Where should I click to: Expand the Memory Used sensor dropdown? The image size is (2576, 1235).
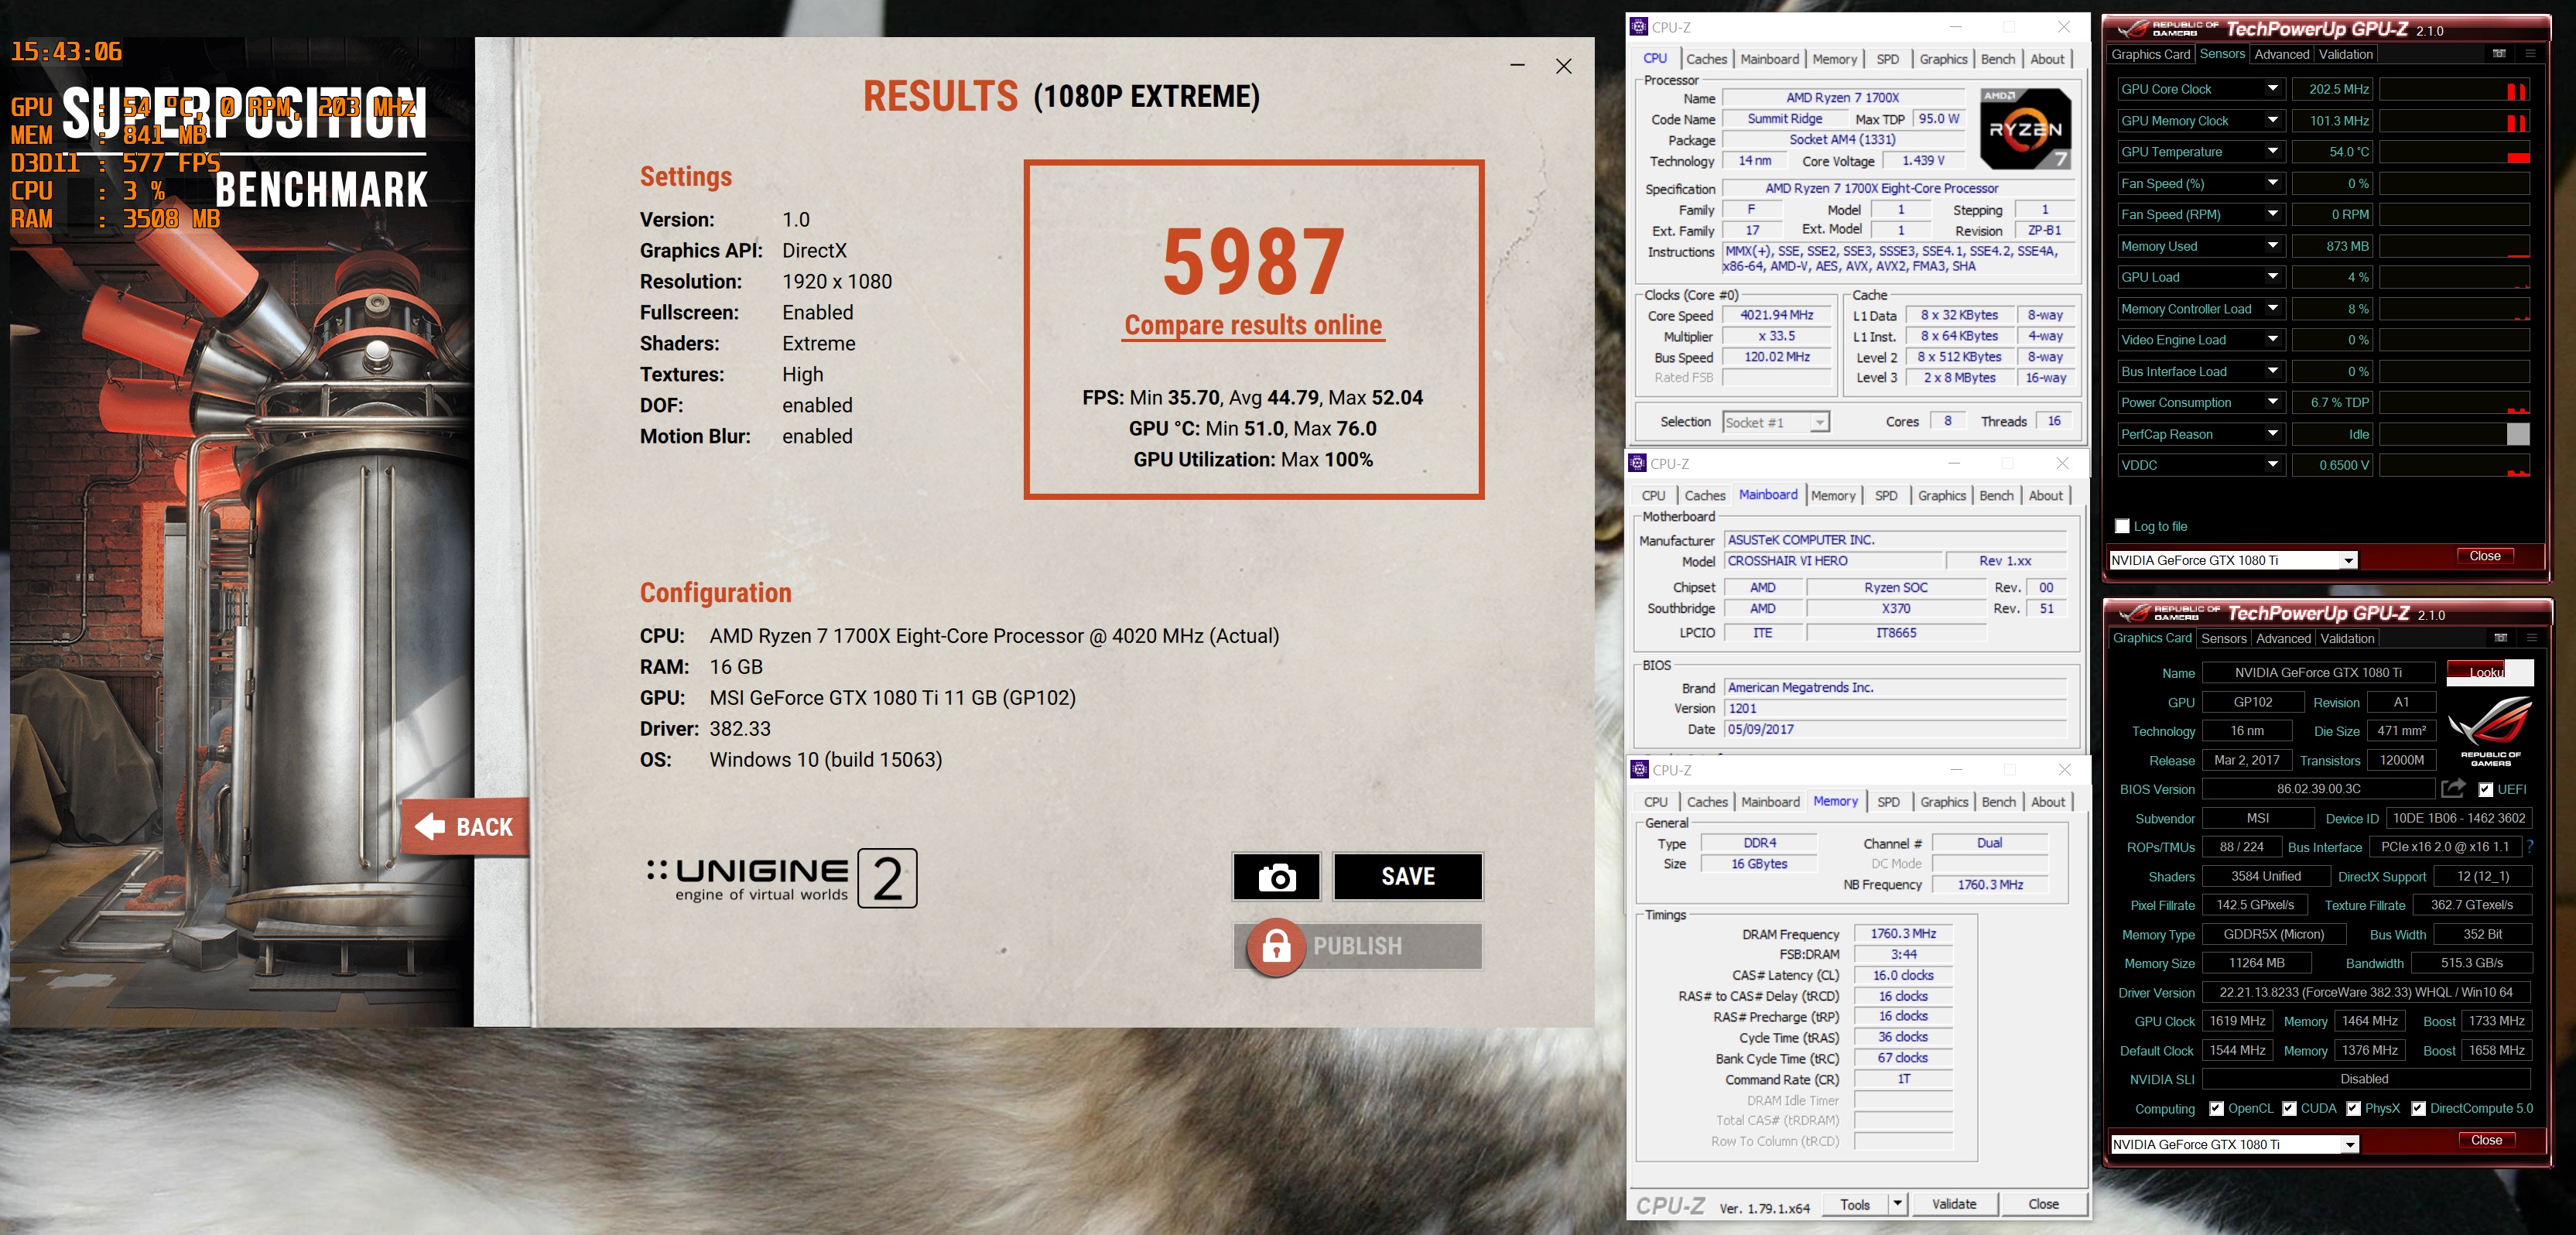pyautogui.click(x=2272, y=246)
